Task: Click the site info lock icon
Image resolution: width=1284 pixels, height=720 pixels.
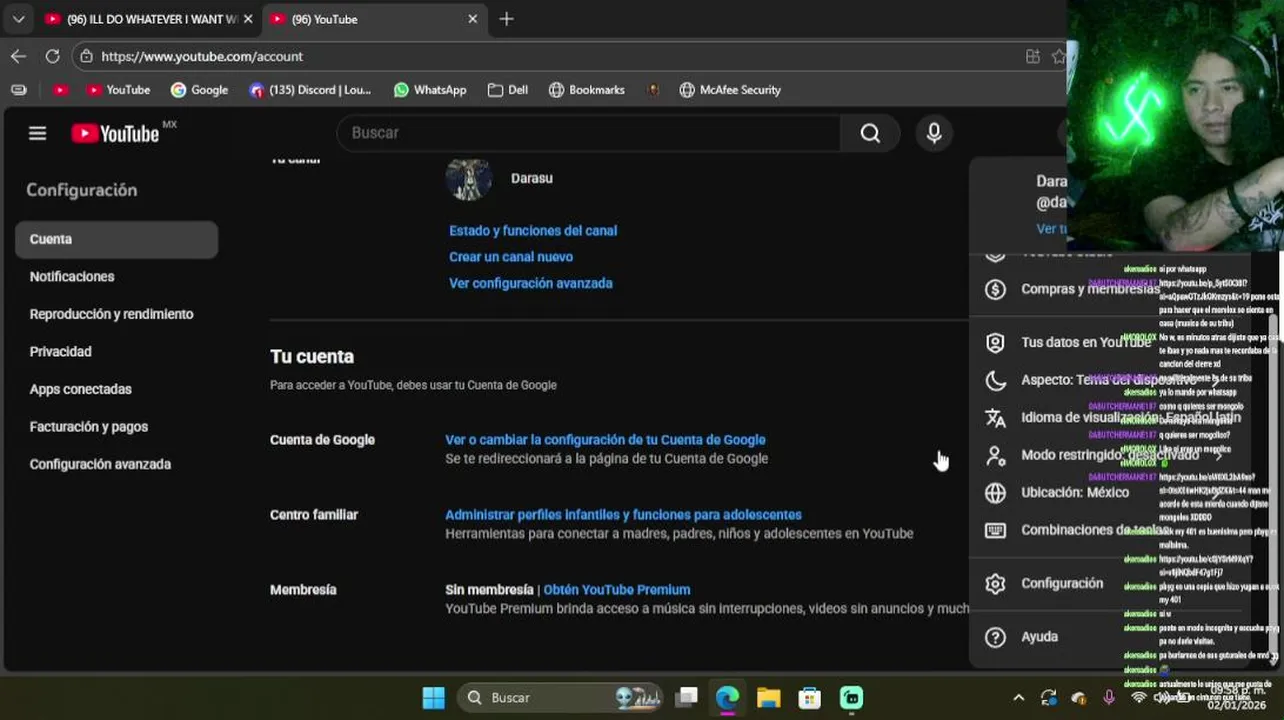Action: 87,56
